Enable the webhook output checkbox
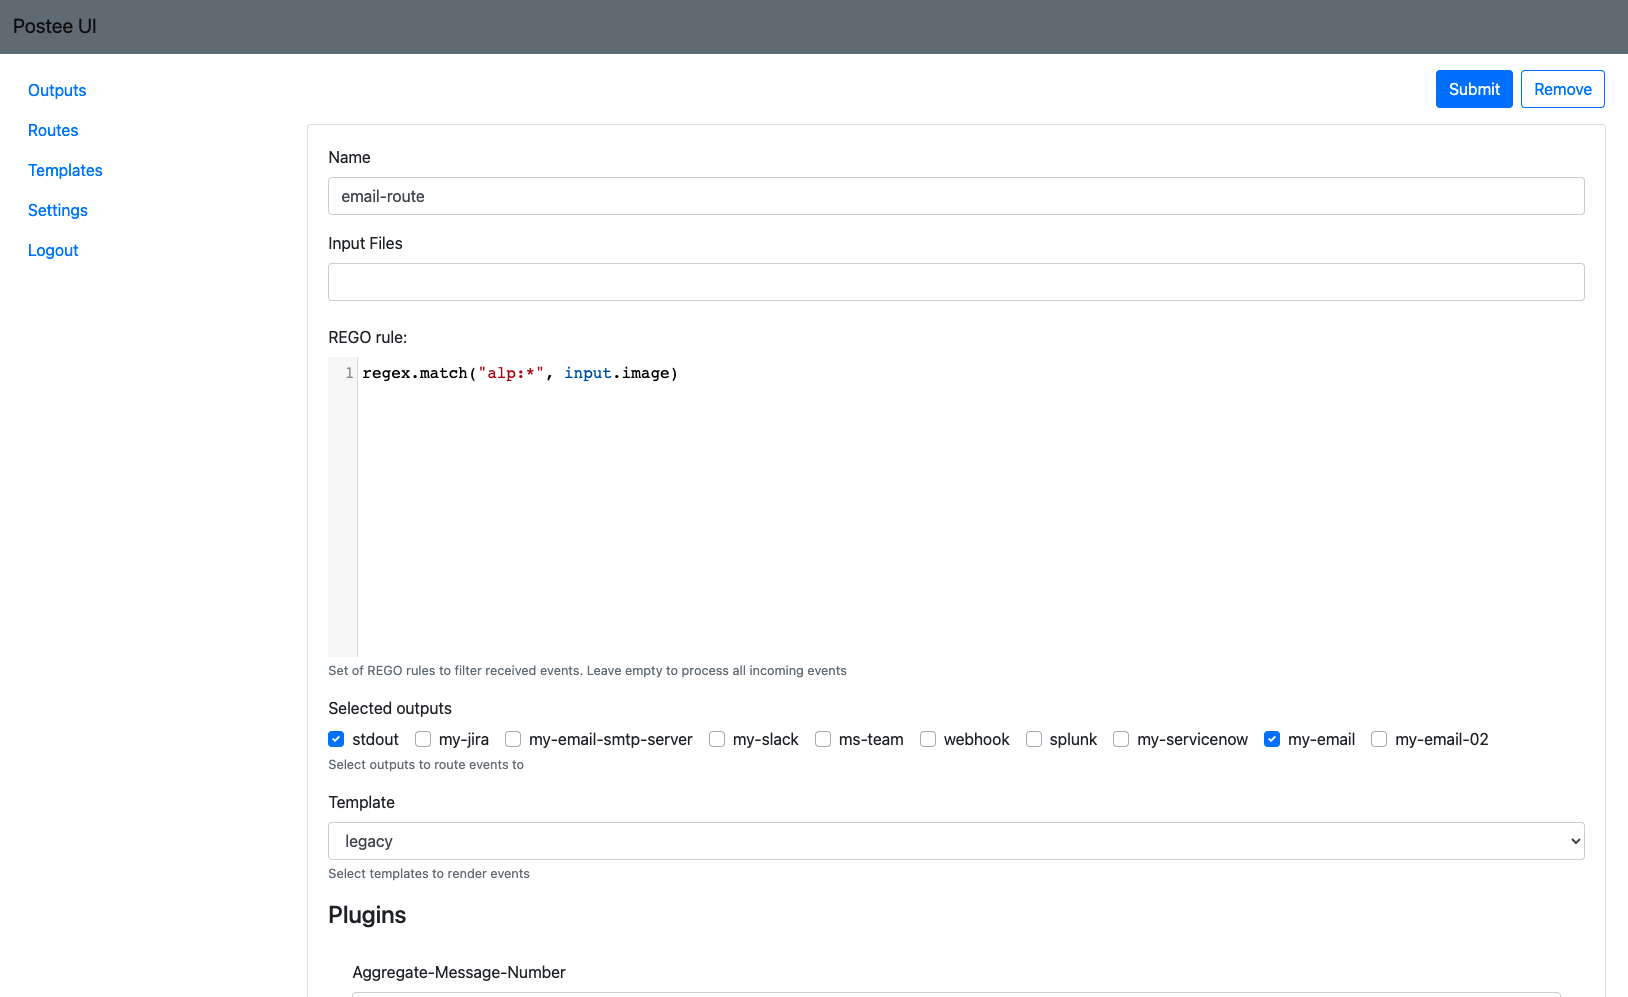This screenshot has height=997, width=1628. (x=928, y=739)
